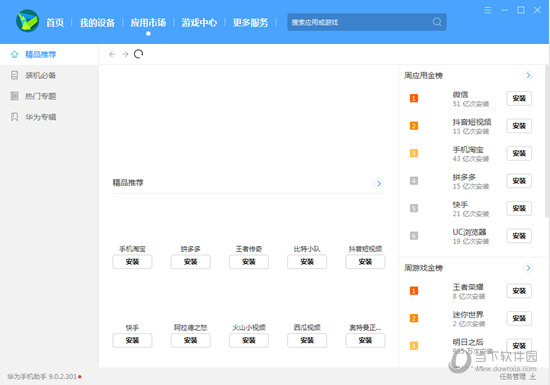Viewport: 550px width, 385px height.
Task: Install 迷你世界 from game ranking
Action: (x=519, y=318)
